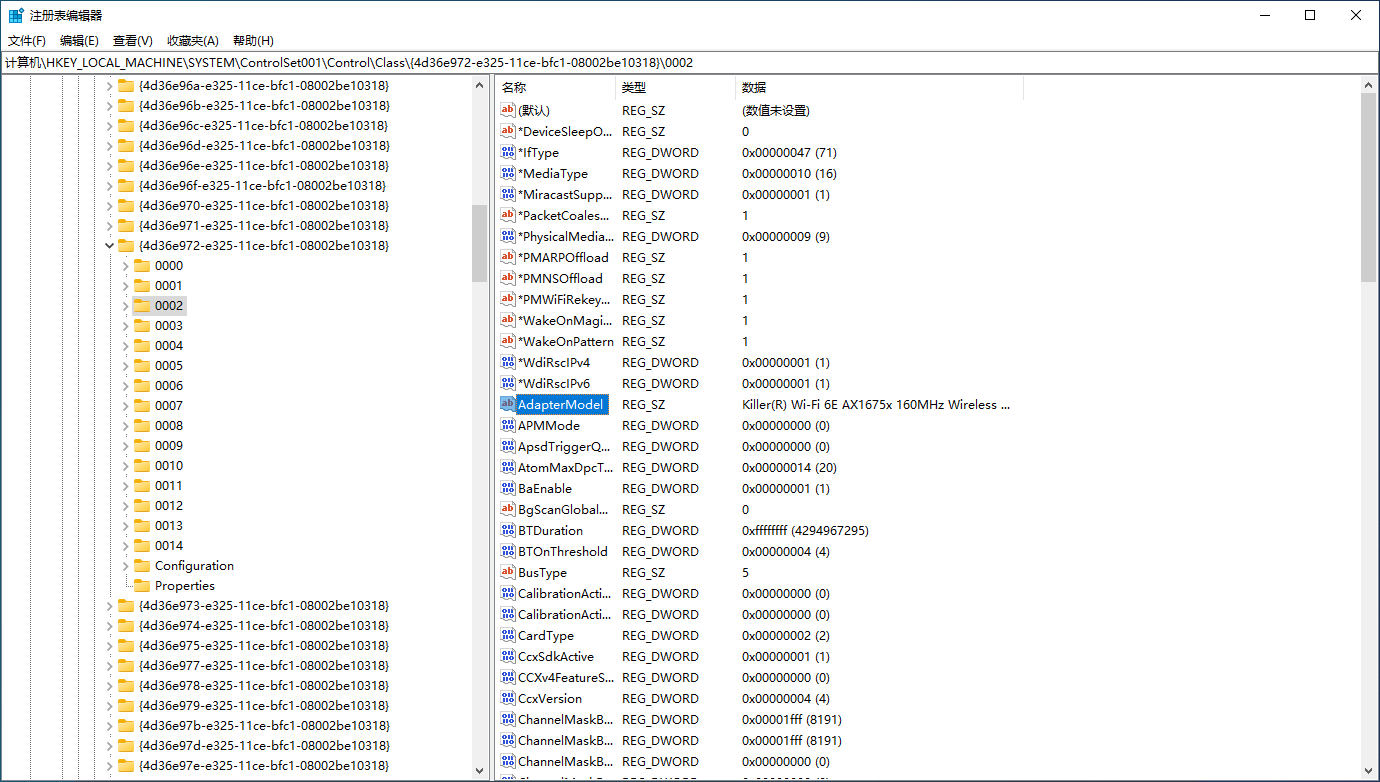Image resolution: width=1380 pixels, height=782 pixels.
Task: Select tree key 0012
Action: tap(169, 505)
